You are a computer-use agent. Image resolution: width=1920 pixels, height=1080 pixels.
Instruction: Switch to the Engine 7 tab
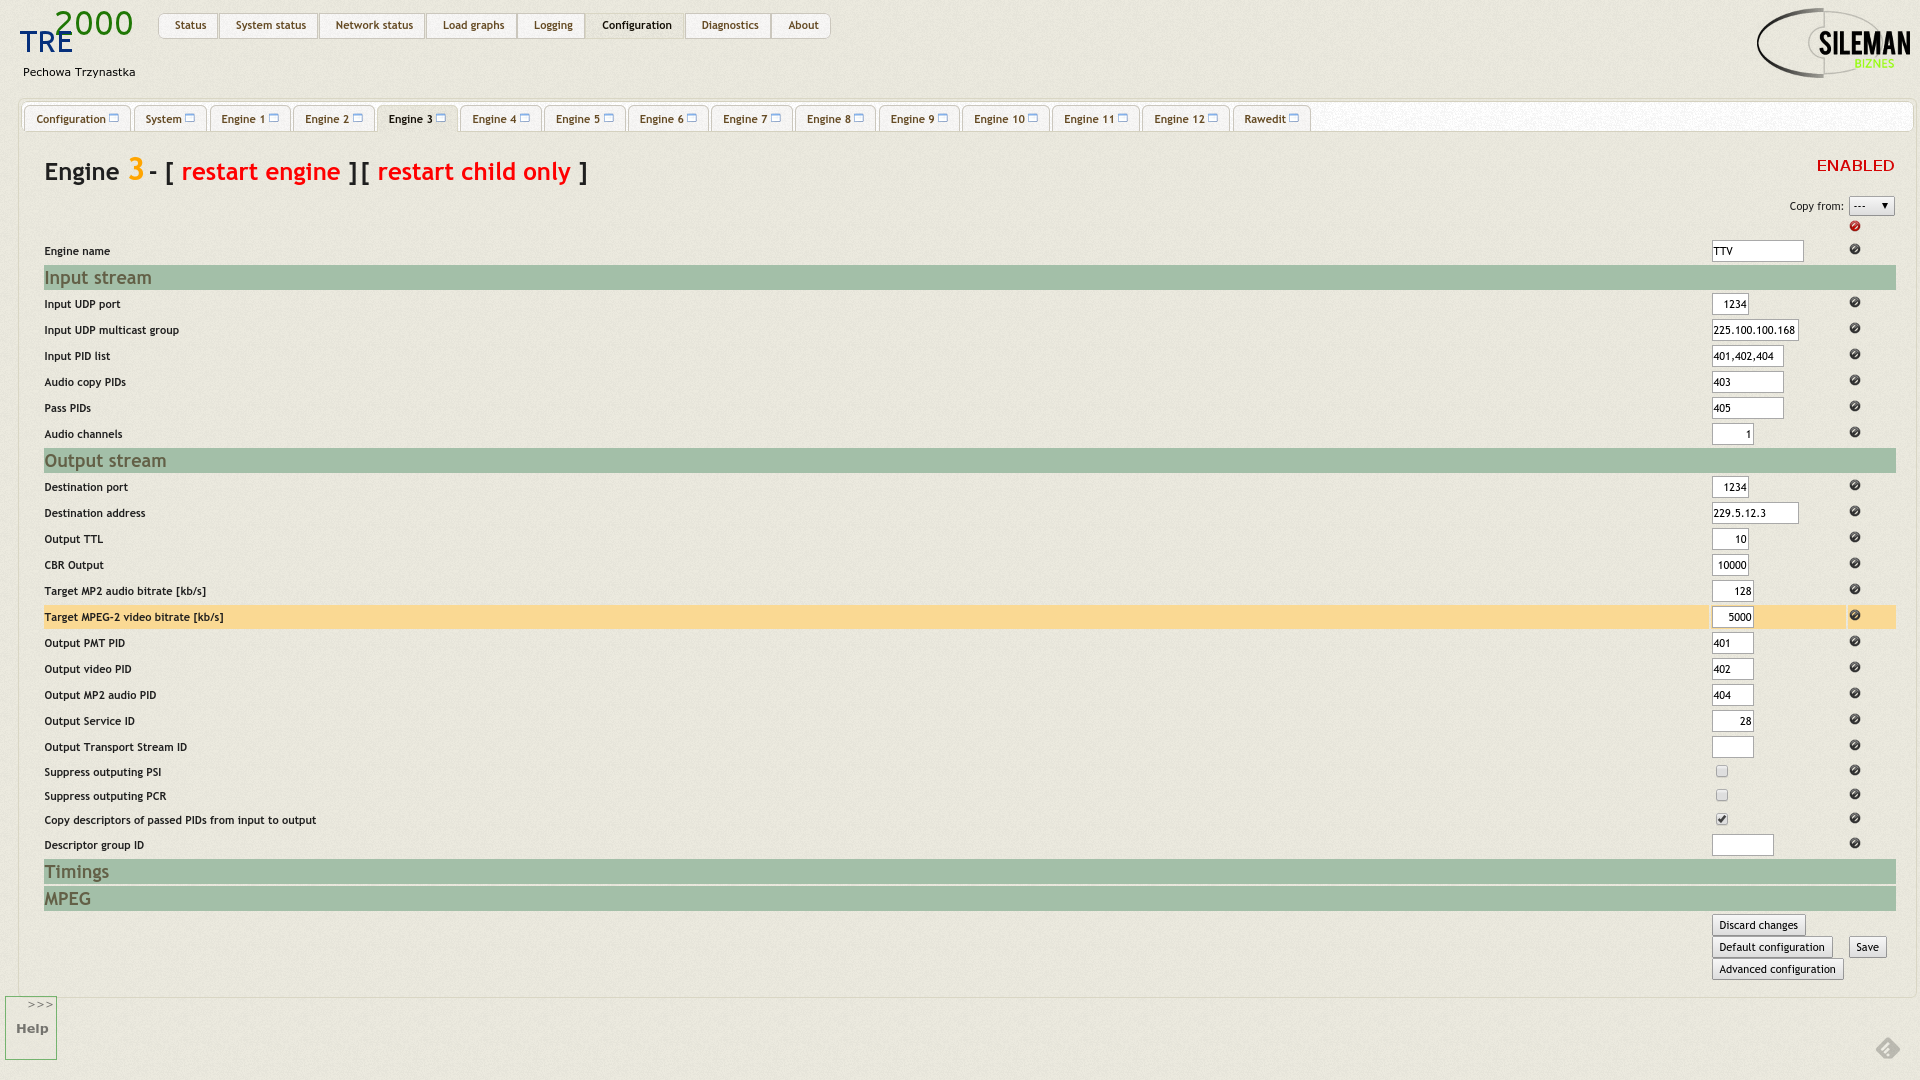745,119
